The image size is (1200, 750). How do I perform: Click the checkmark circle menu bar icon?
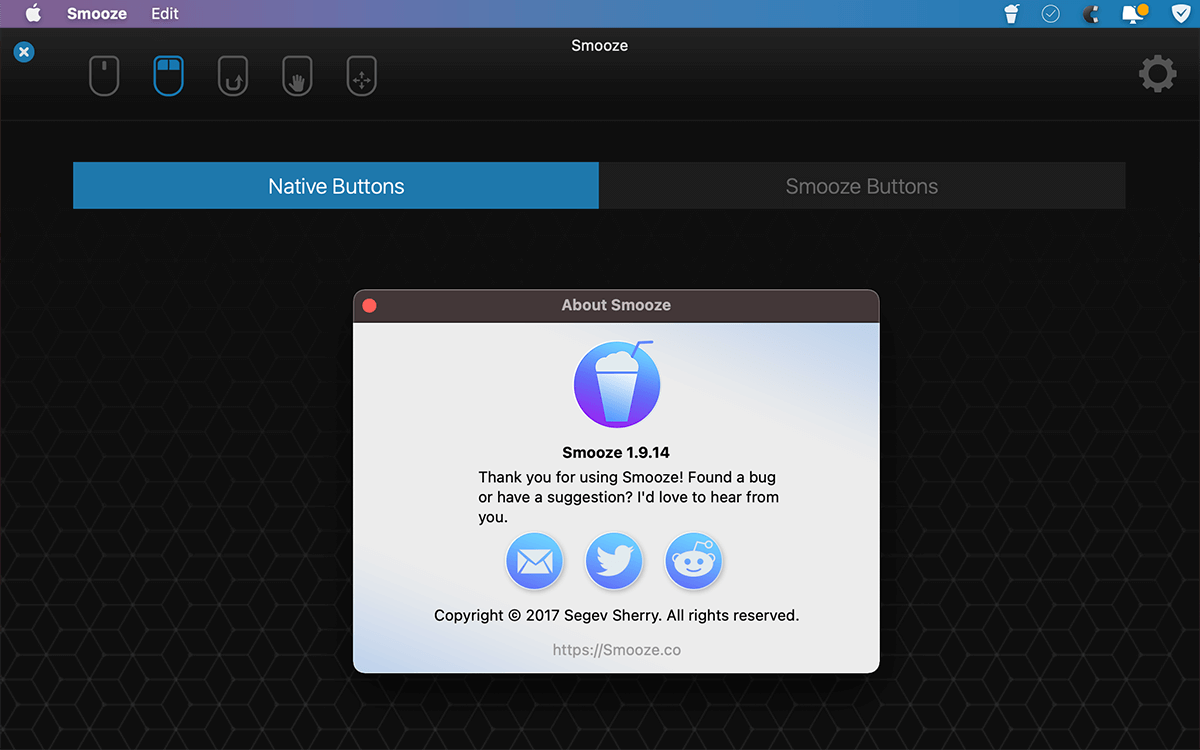[x=1051, y=14]
